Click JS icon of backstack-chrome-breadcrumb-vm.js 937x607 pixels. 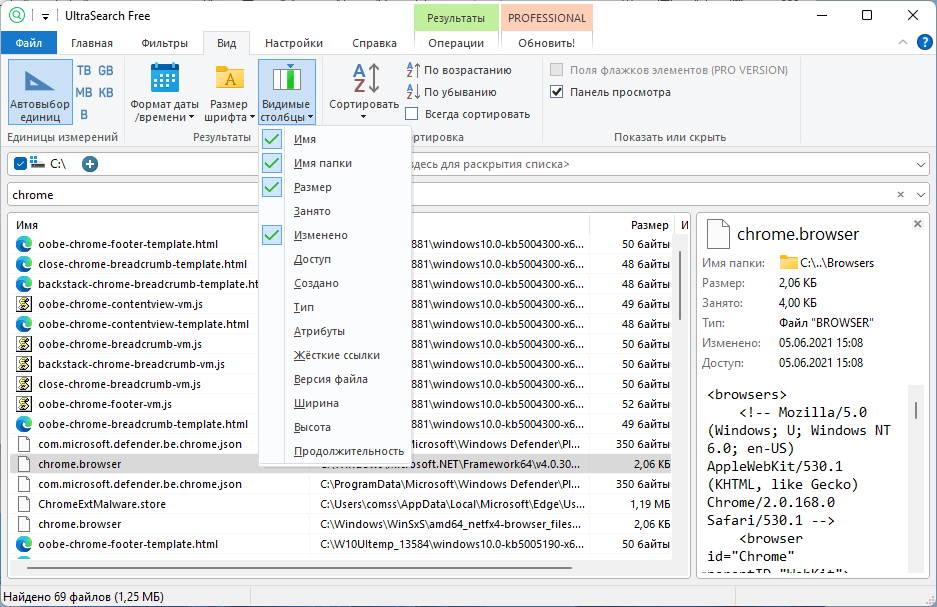coord(23,363)
